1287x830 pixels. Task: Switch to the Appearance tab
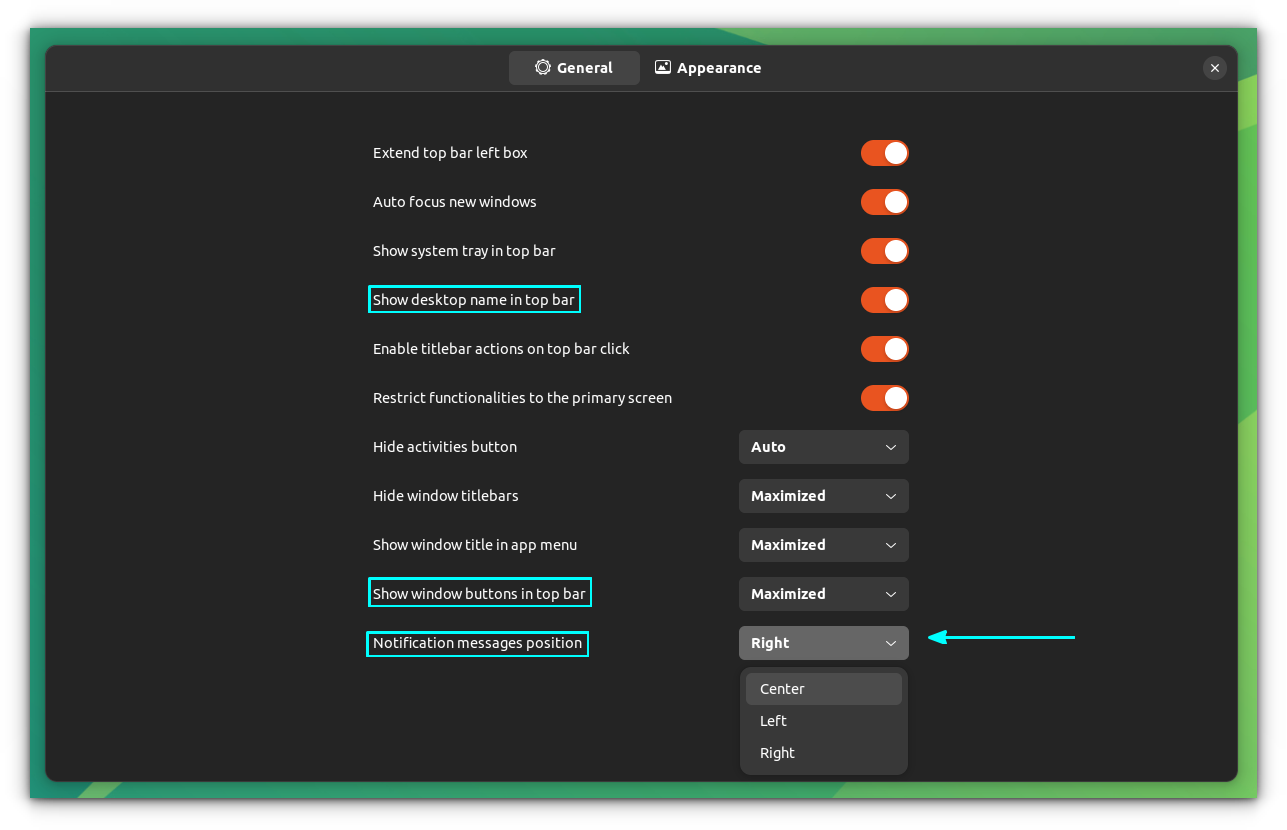(x=708, y=67)
